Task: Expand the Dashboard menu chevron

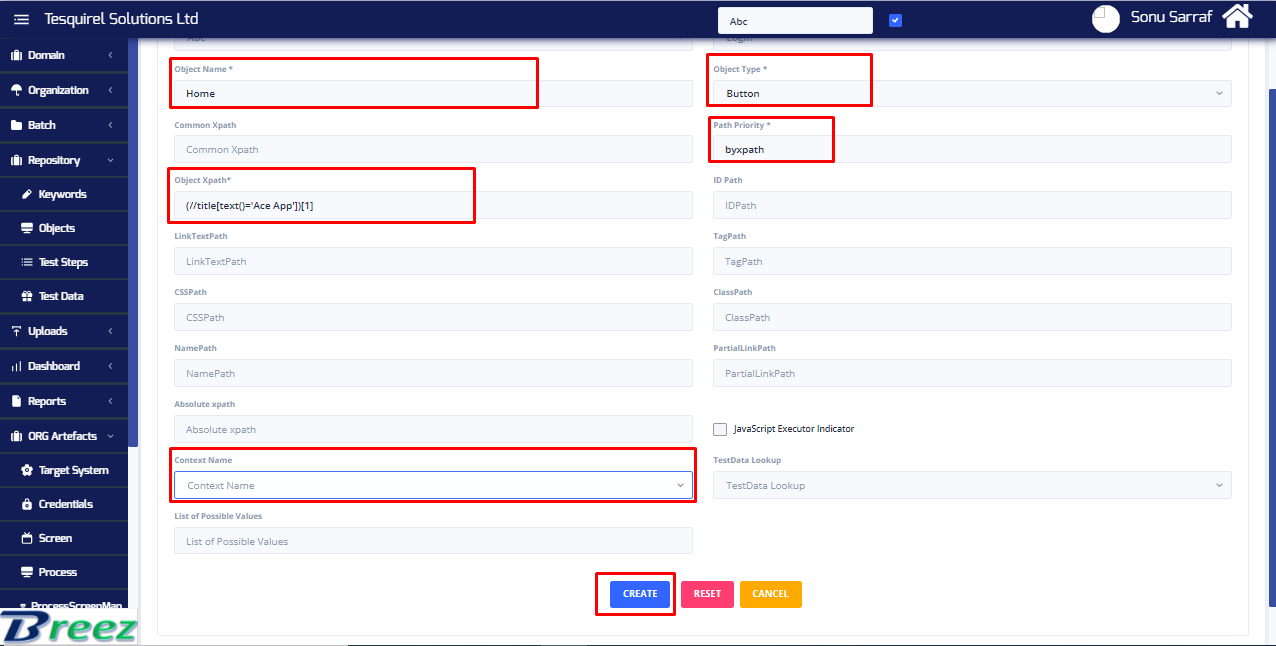Action: pos(110,366)
